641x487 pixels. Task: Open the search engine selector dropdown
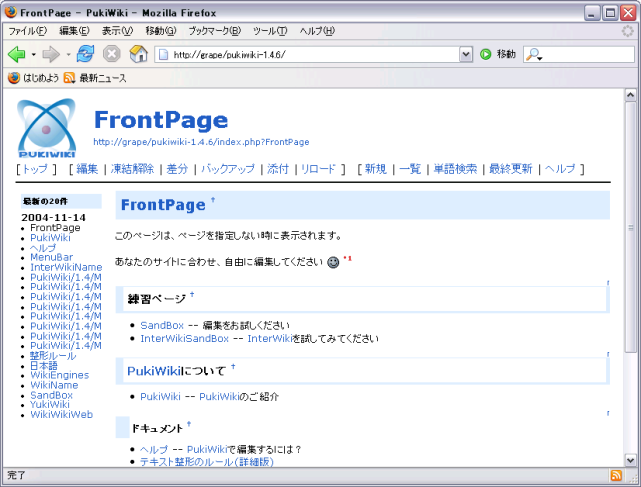point(535,54)
